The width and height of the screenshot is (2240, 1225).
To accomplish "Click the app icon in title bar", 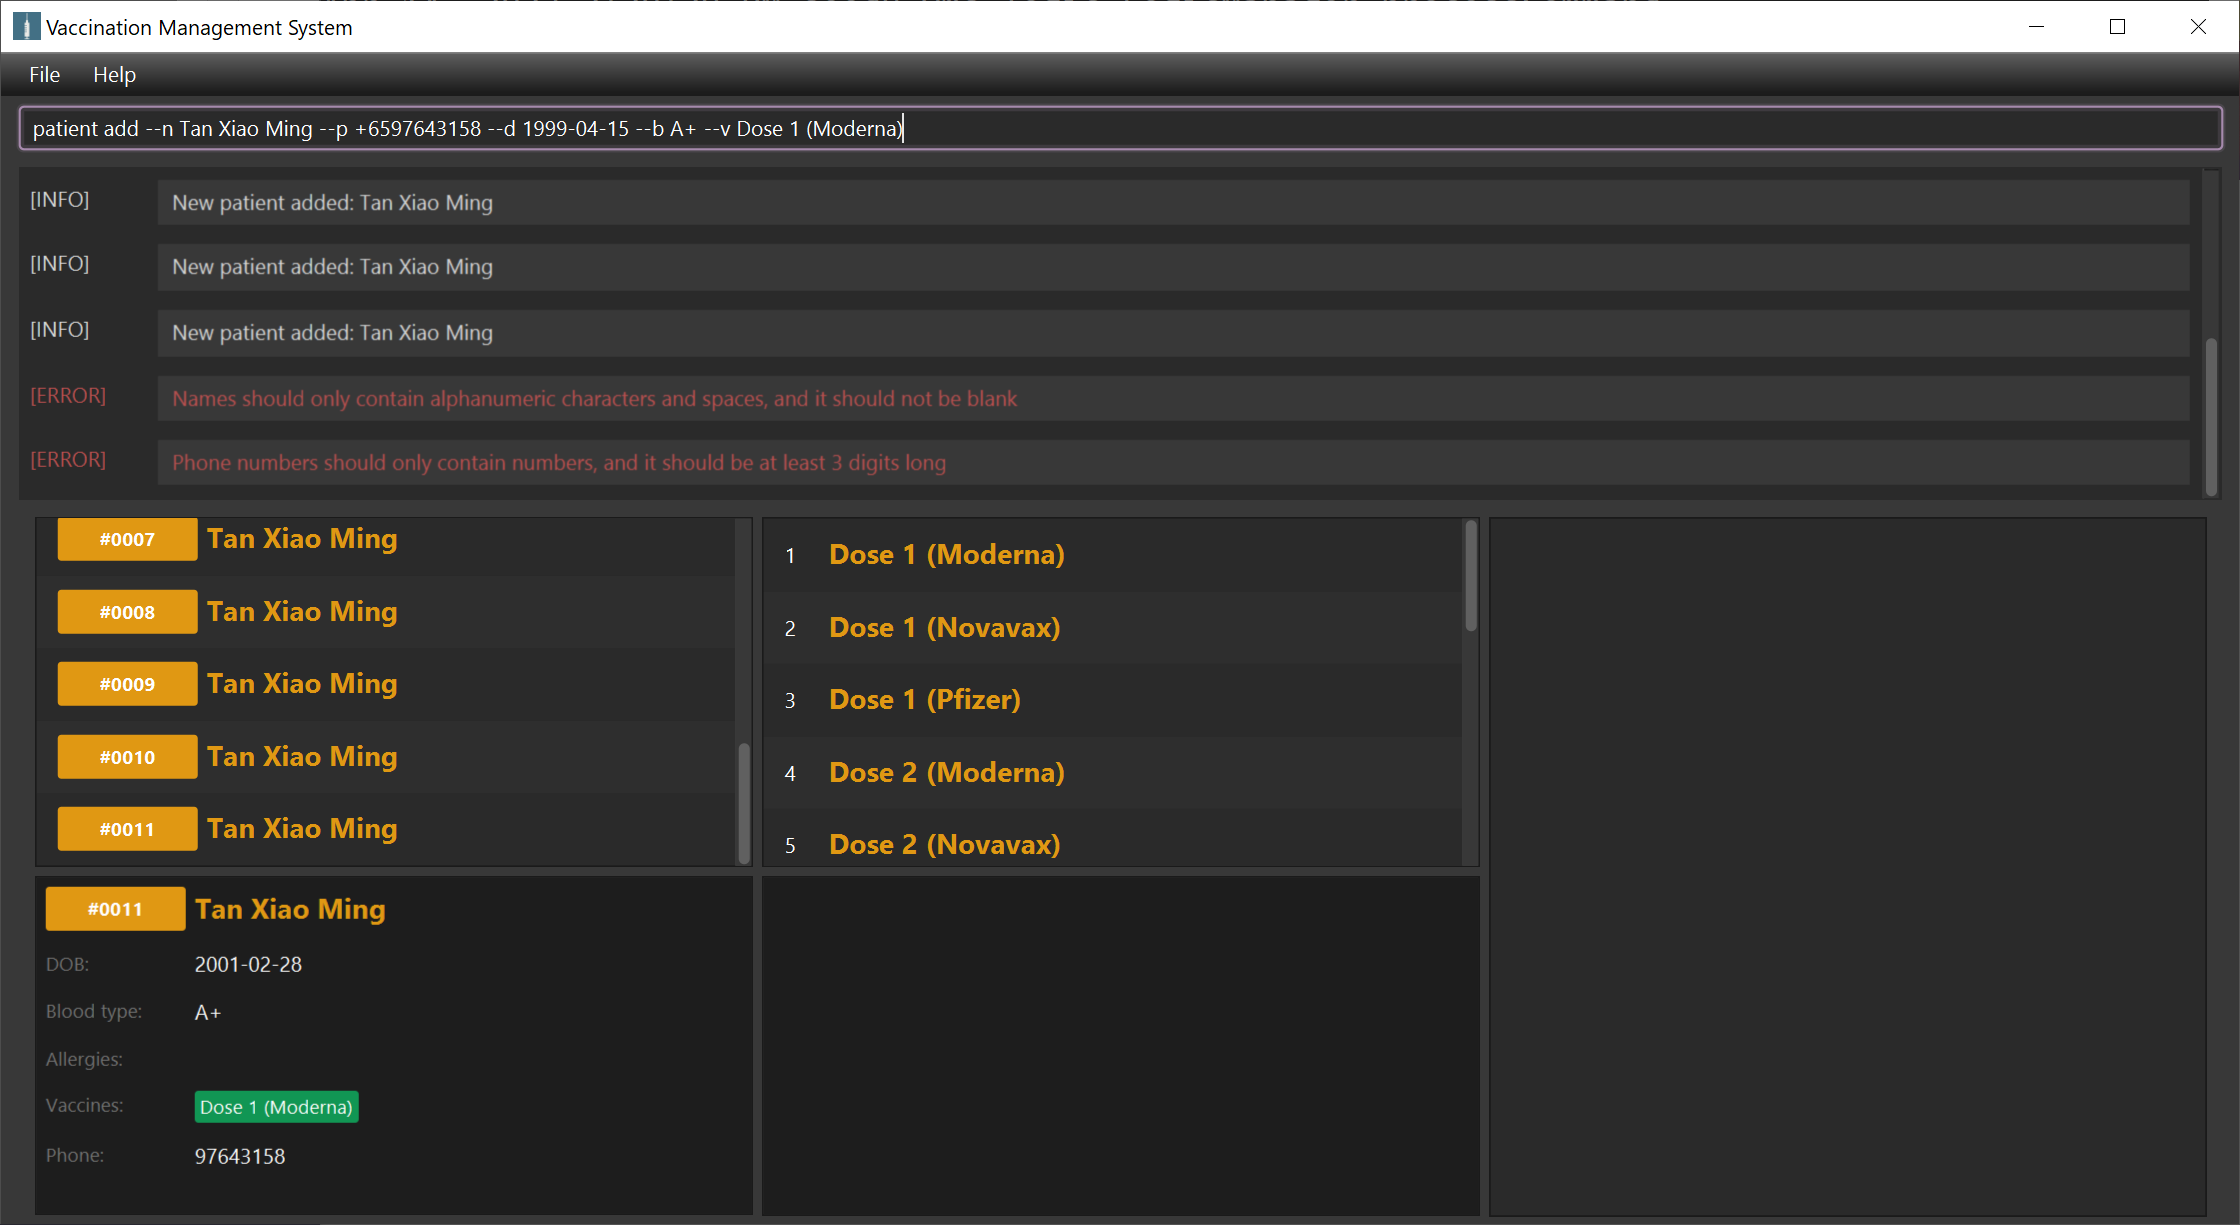I will (x=26, y=27).
